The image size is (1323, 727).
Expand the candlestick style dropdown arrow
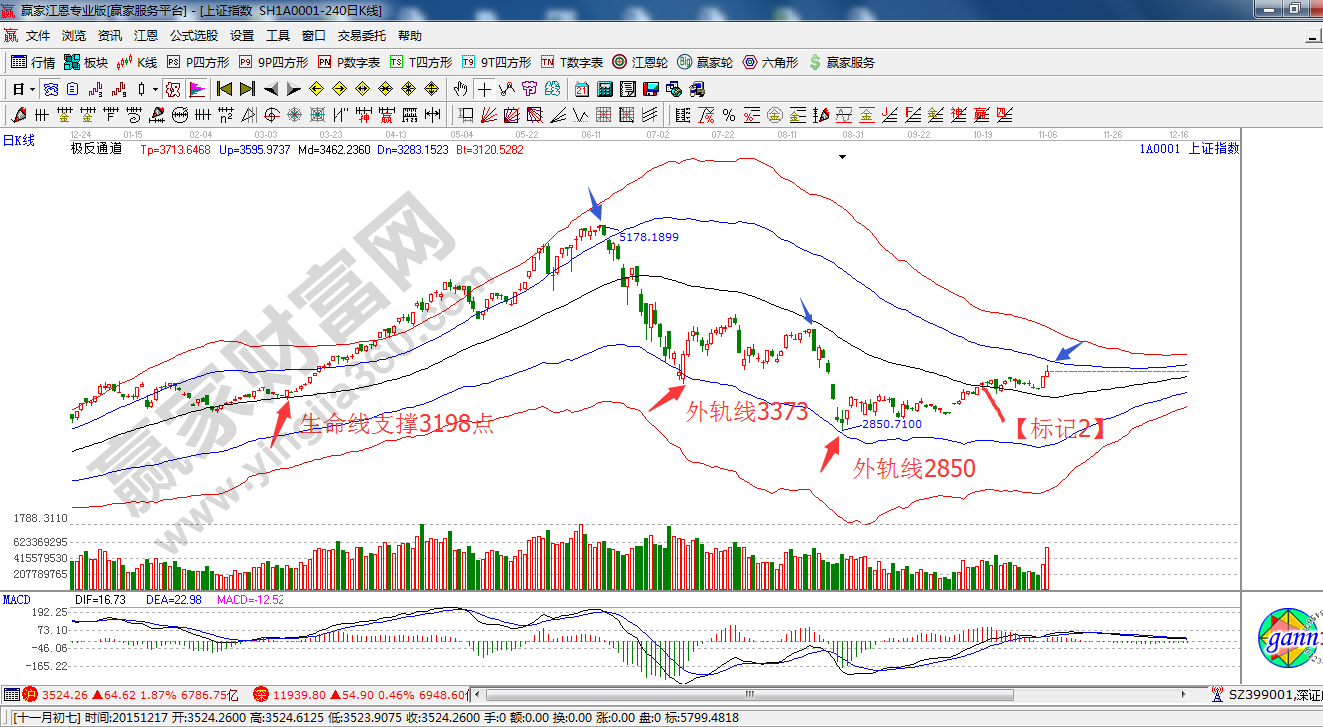click(155, 89)
